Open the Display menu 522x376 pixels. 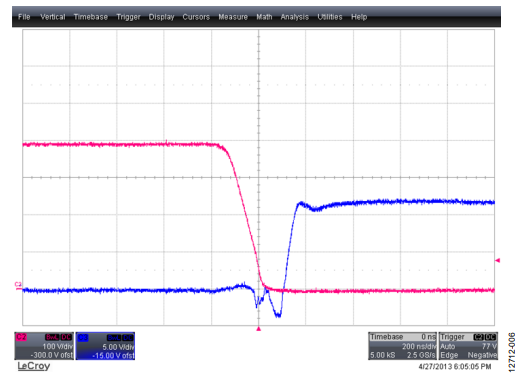(161, 17)
